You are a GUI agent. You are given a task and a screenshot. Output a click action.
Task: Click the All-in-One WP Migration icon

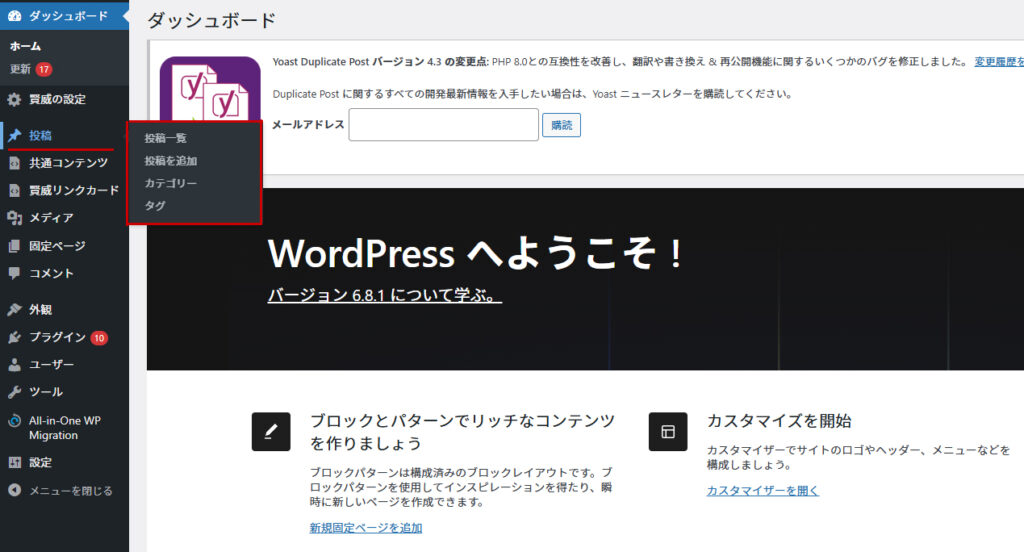[15, 422]
